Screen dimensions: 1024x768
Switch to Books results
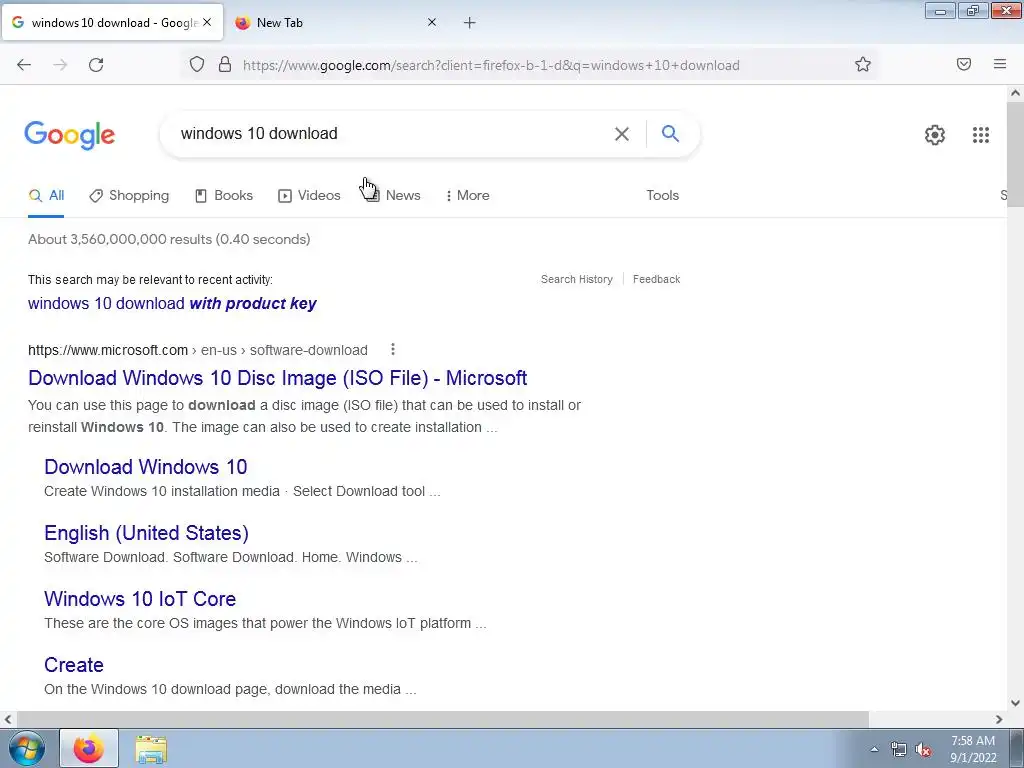pos(224,195)
